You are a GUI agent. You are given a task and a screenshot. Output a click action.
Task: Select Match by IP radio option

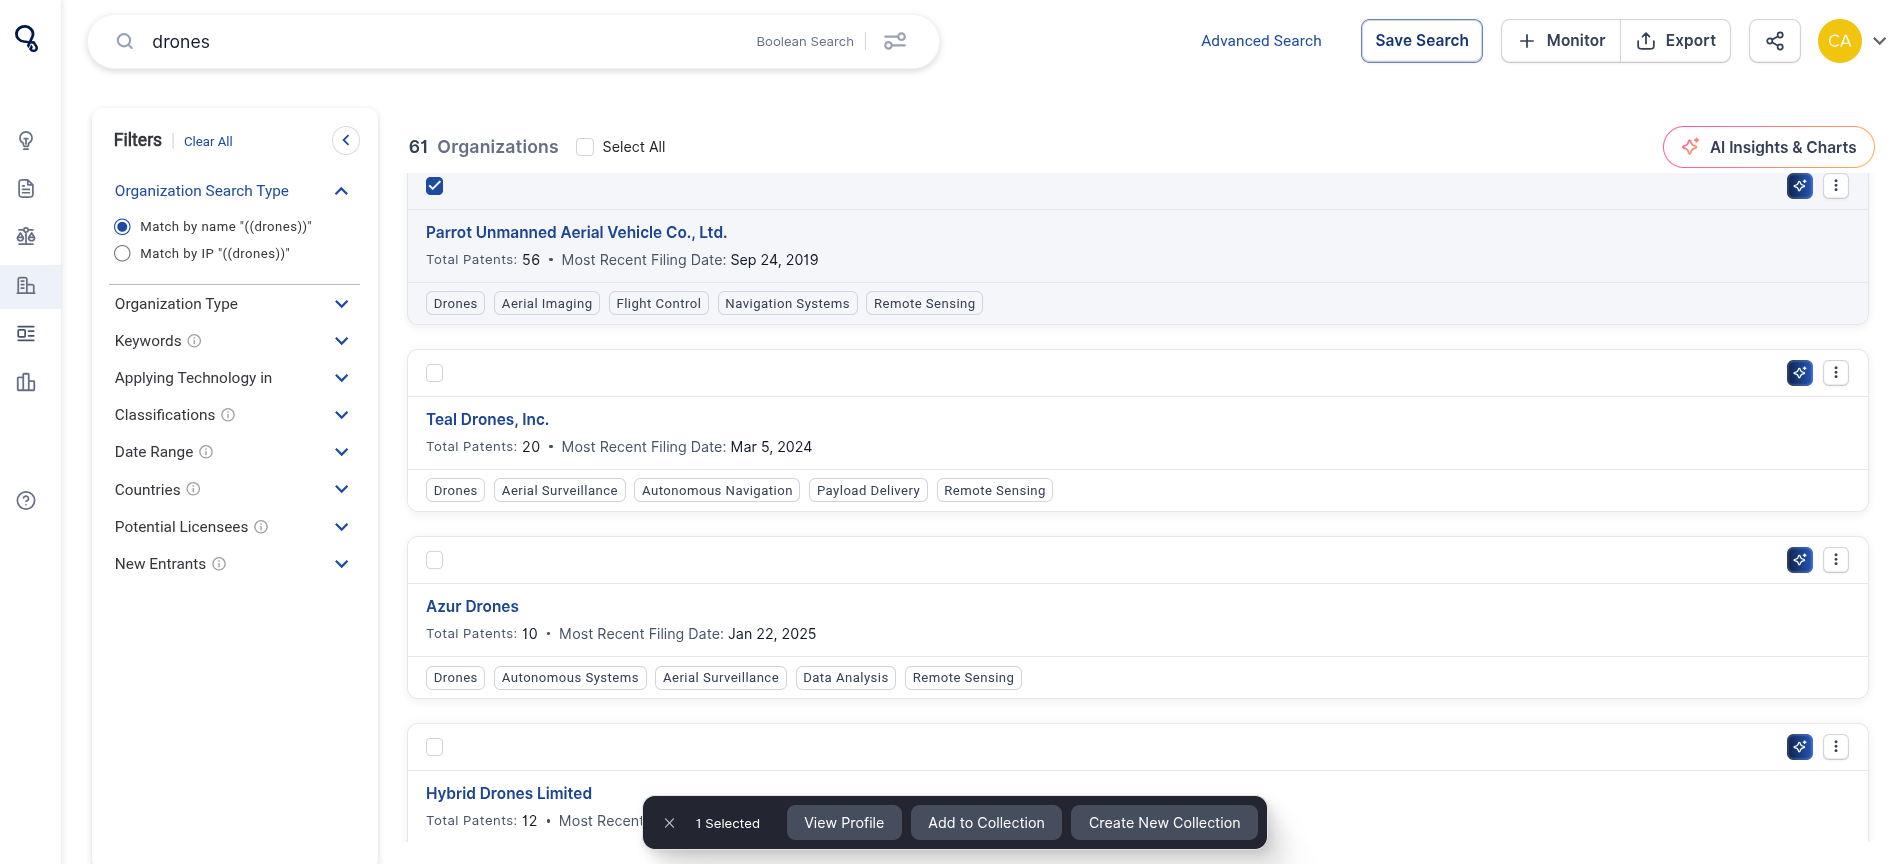122,254
